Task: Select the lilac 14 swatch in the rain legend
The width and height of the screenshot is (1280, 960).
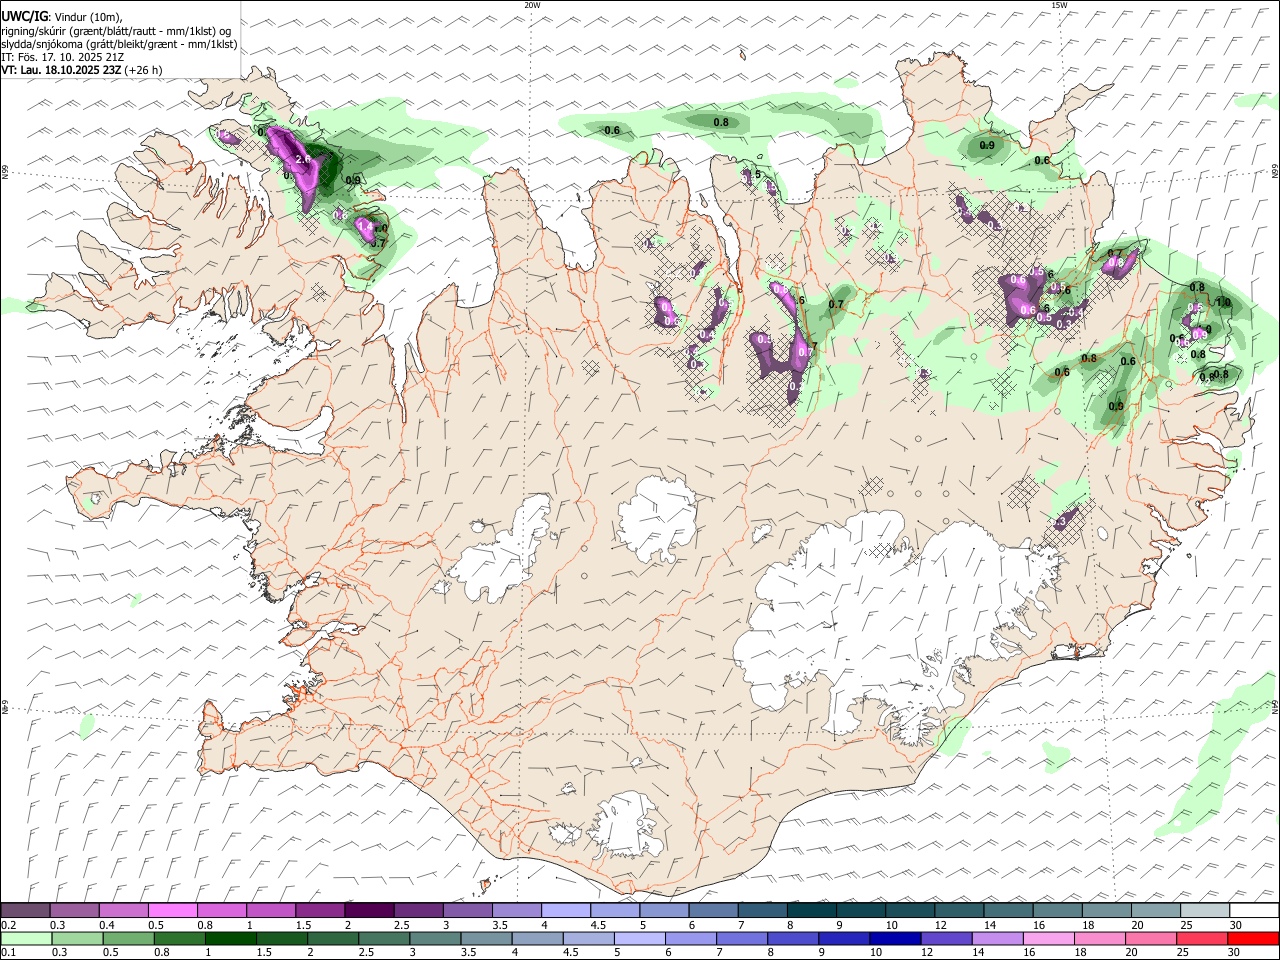Action: click(998, 938)
